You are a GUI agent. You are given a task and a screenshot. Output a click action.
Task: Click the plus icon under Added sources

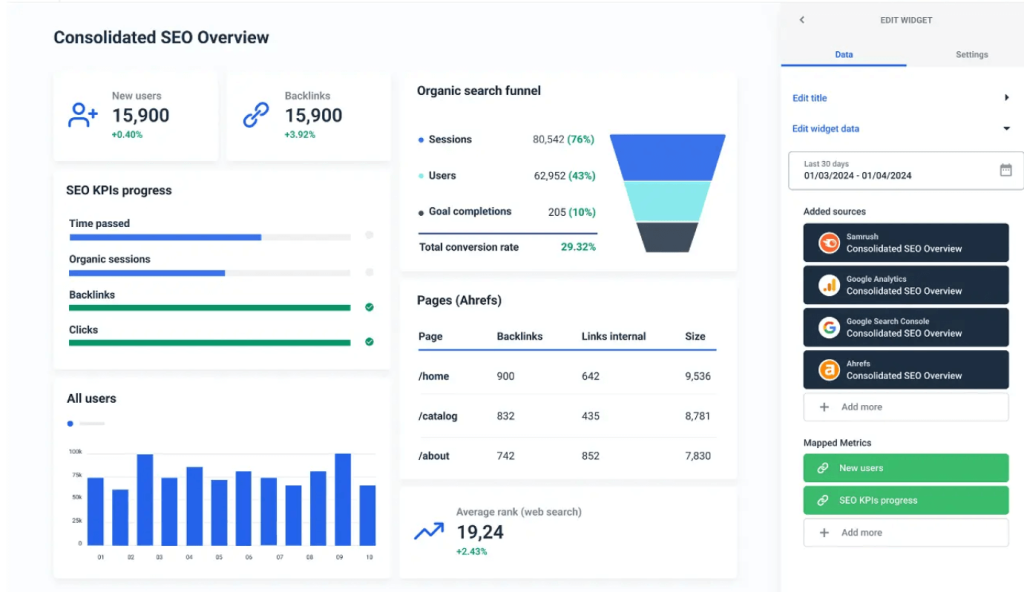pyautogui.click(x=824, y=407)
